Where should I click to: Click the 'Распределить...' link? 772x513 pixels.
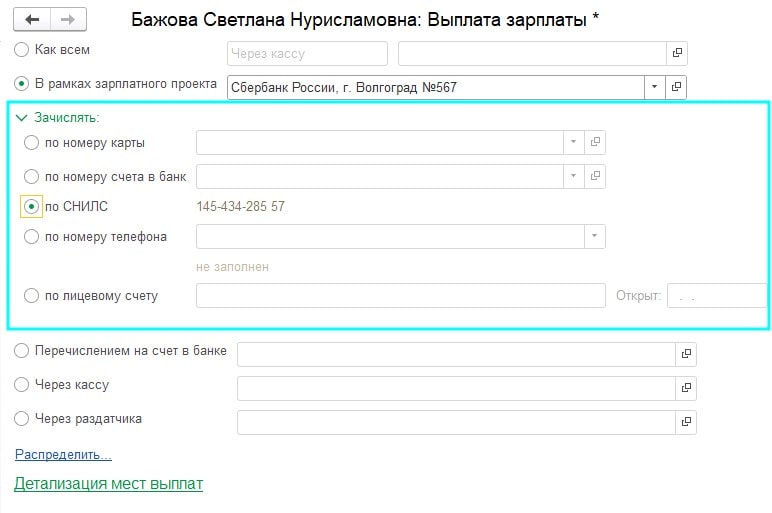[x=63, y=455]
